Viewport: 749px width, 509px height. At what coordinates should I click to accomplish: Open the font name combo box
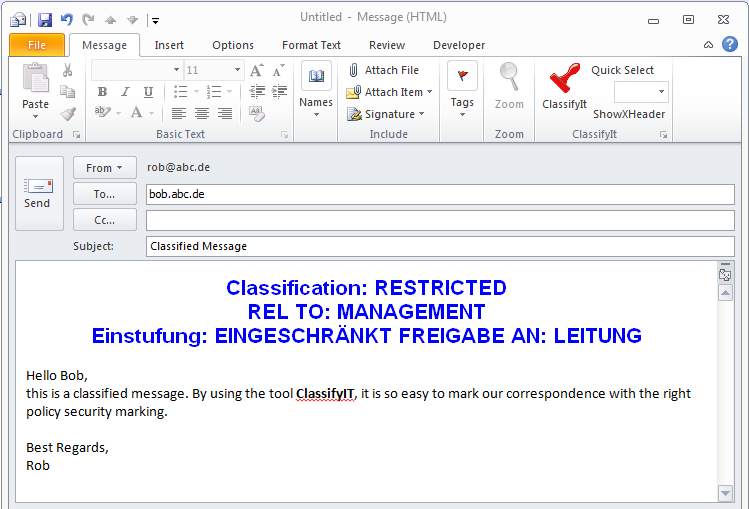pyautogui.click(x=137, y=70)
